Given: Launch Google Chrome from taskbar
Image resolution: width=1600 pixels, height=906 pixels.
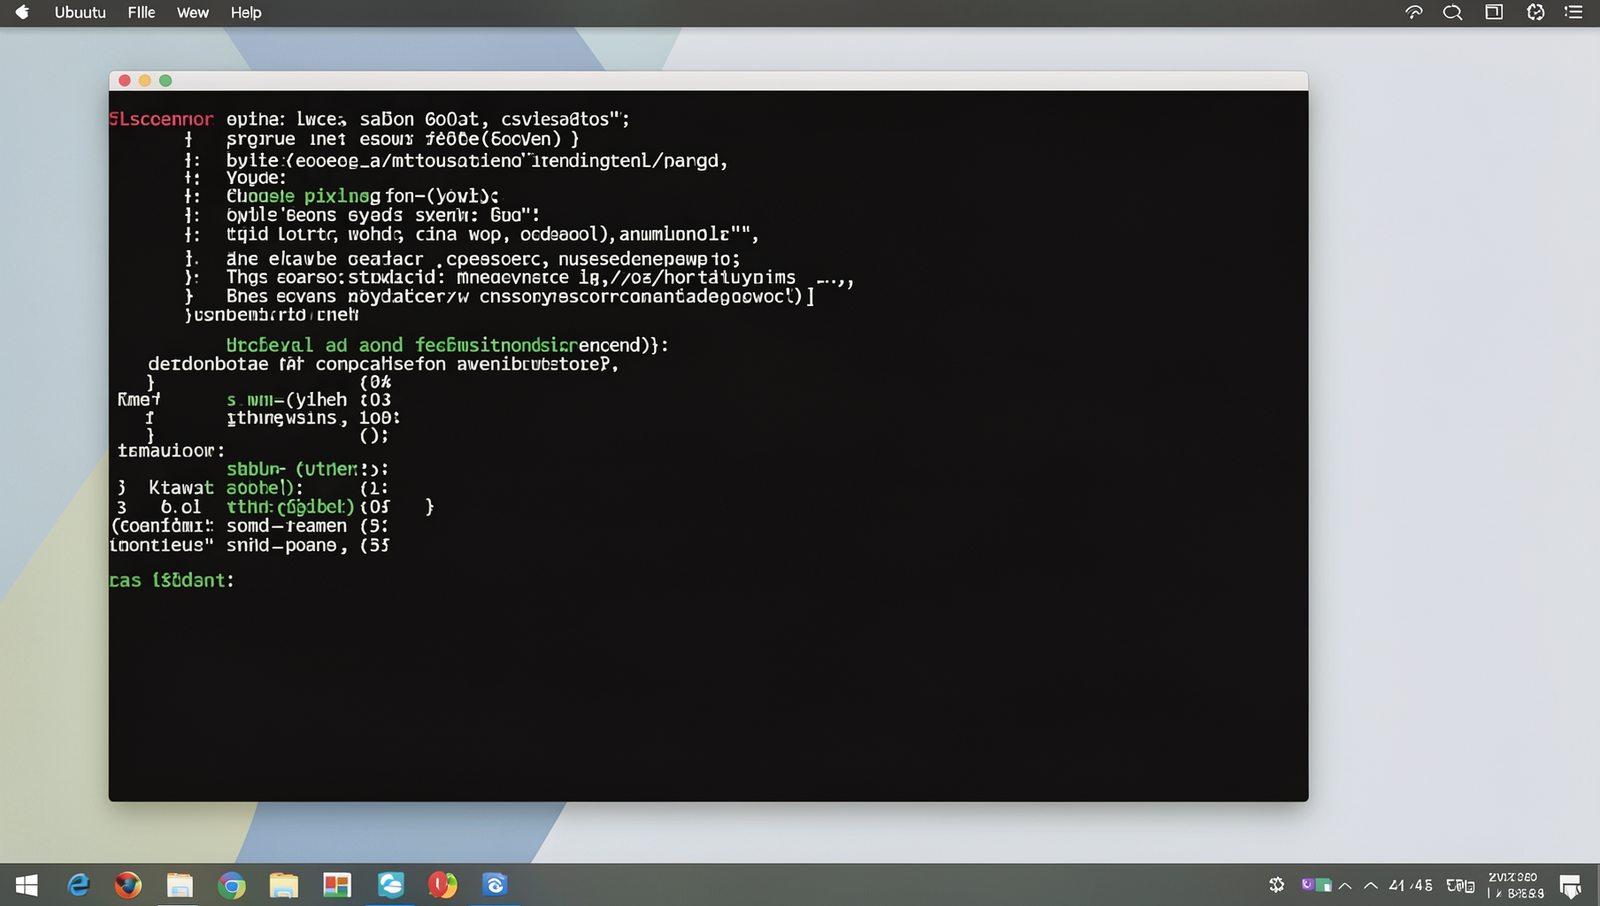Looking at the screenshot, I should pyautogui.click(x=232, y=885).
